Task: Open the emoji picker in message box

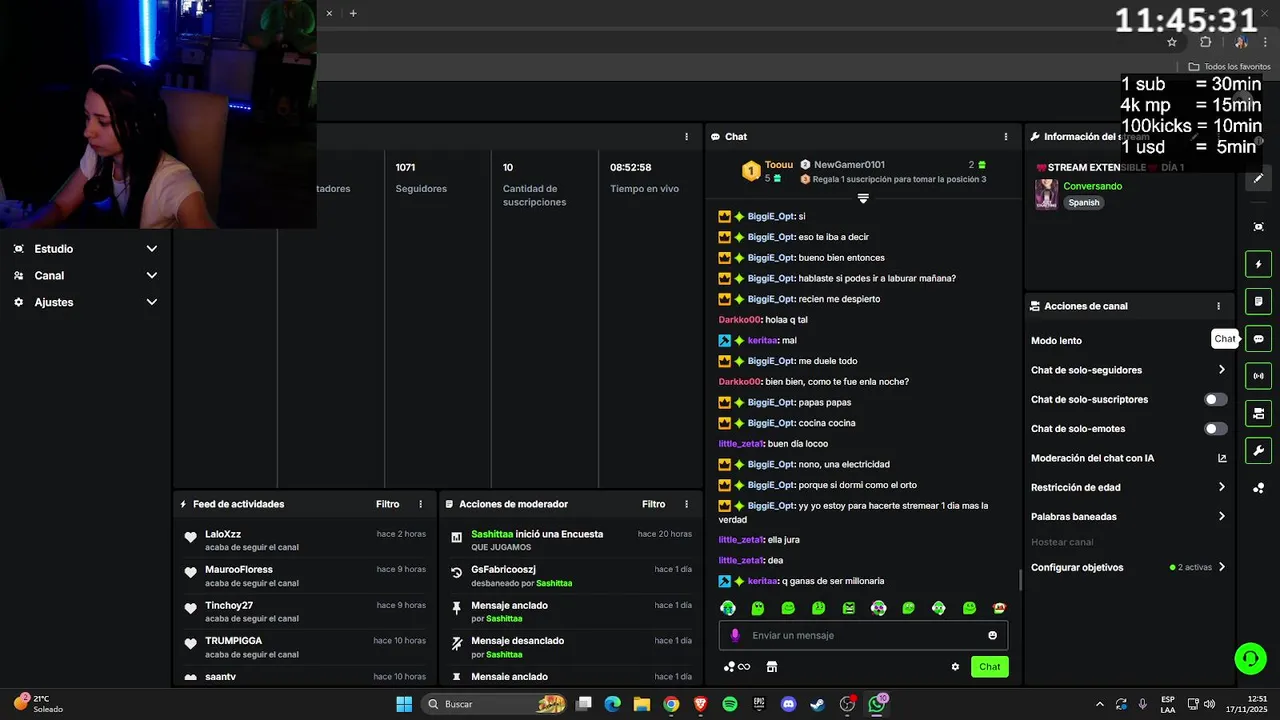Action: tap(992, 635)
